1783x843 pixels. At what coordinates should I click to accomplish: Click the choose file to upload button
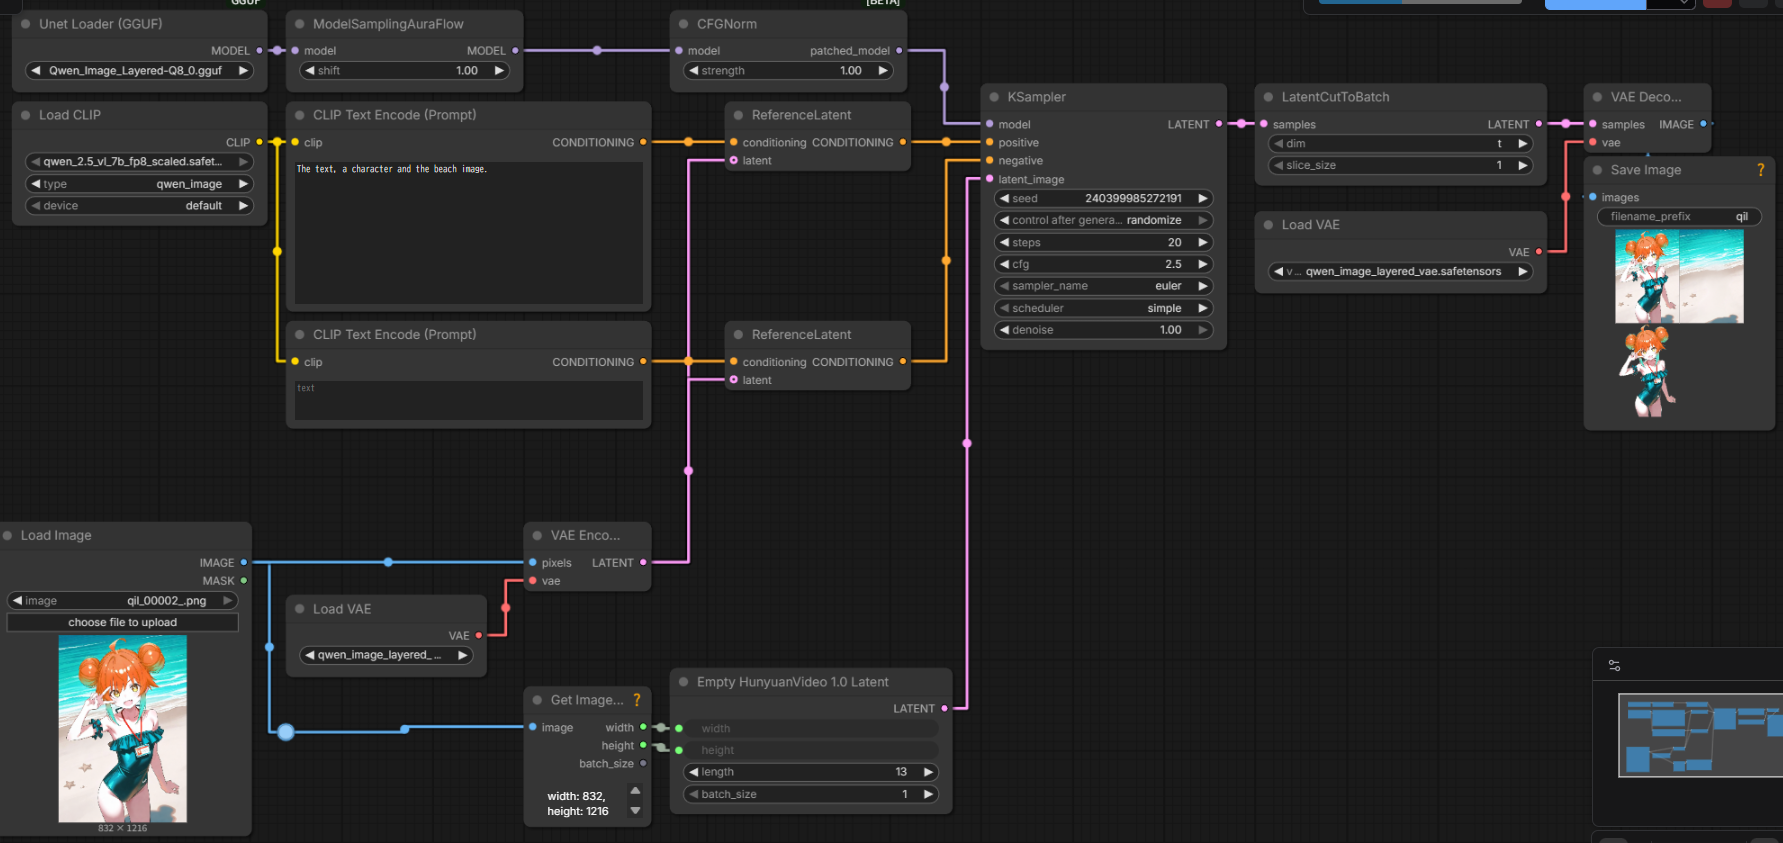pos(122,622)
